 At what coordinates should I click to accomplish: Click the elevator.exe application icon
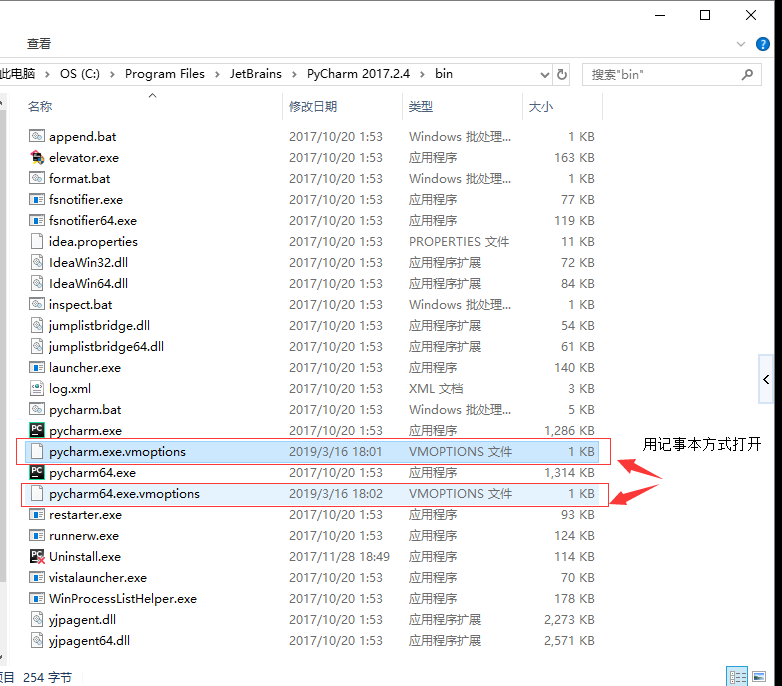click(37, 157)
